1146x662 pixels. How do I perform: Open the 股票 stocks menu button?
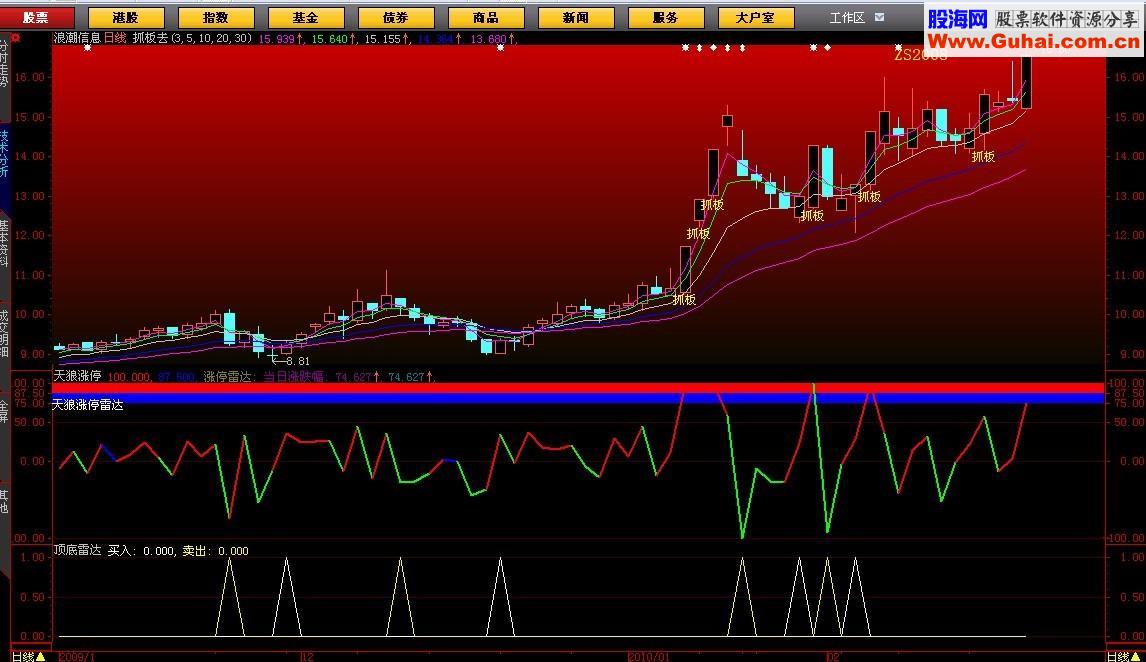(x=36, y=18)
